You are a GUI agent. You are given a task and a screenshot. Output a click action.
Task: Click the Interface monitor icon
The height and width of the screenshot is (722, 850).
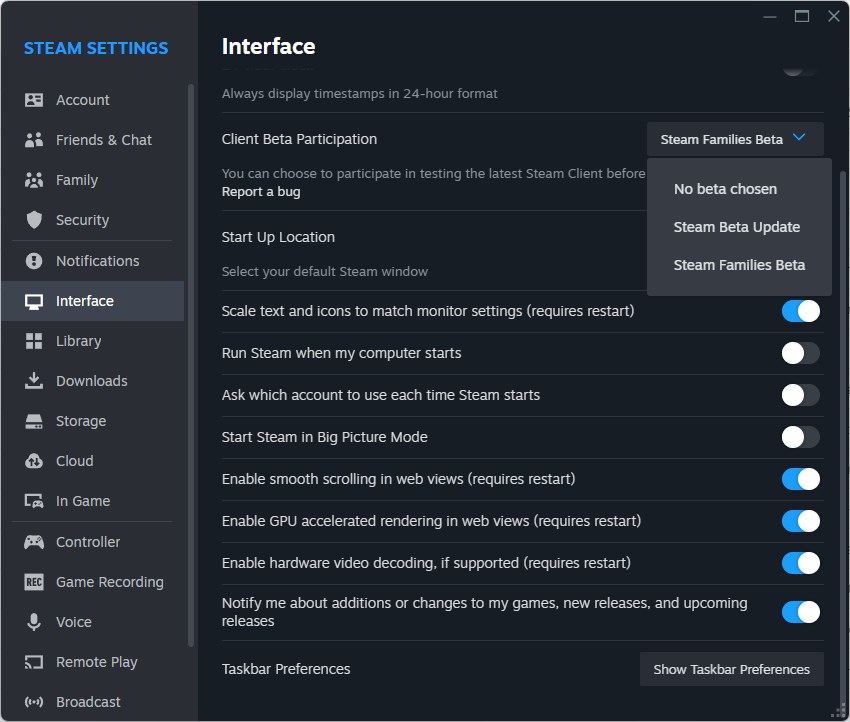click(x=34, y=301)
